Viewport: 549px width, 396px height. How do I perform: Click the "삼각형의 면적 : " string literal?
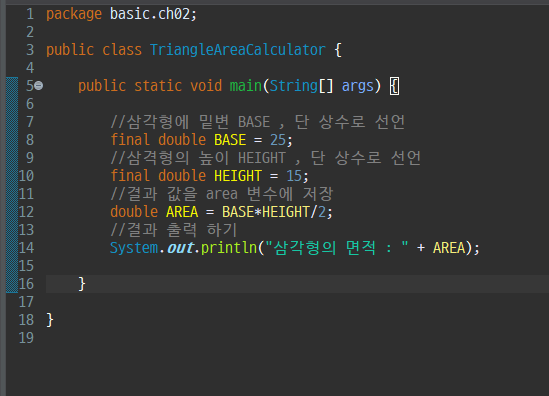coord(337,248)
